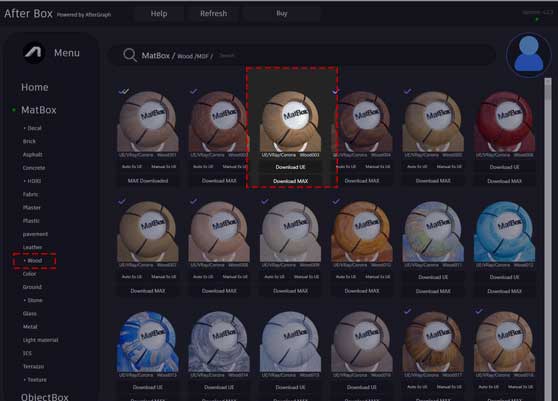Select the Metal category
This screenshot has height=401, width=558.
click(x=30, y=327)
